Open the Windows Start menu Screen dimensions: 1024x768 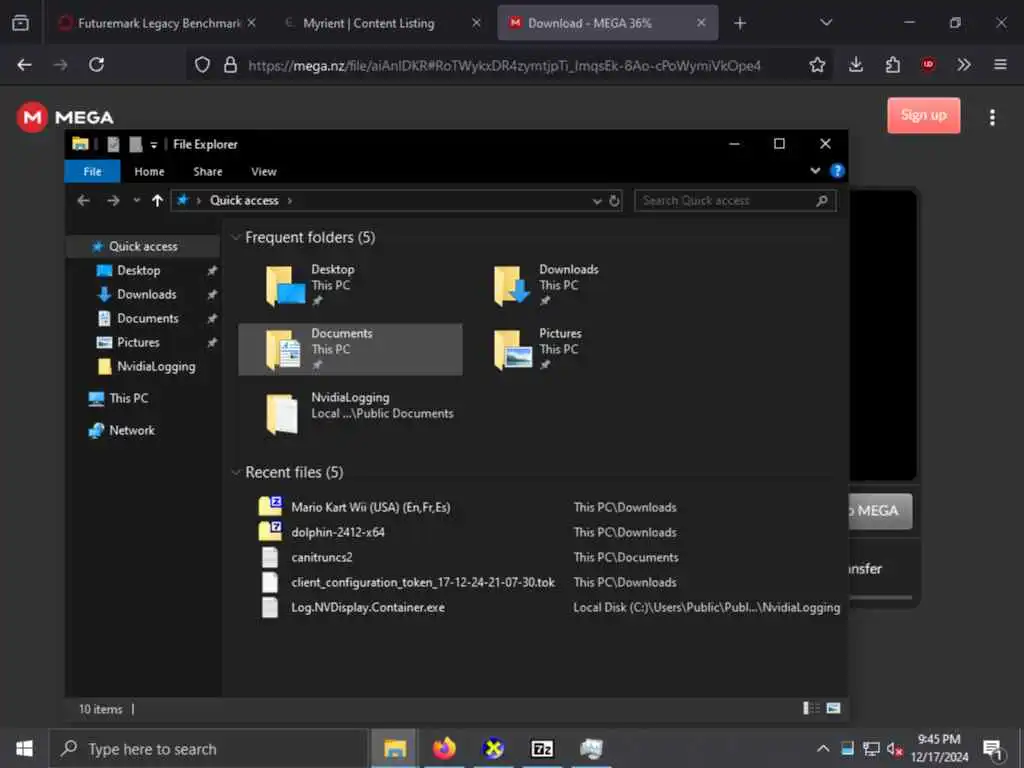(x=24, y=749)
